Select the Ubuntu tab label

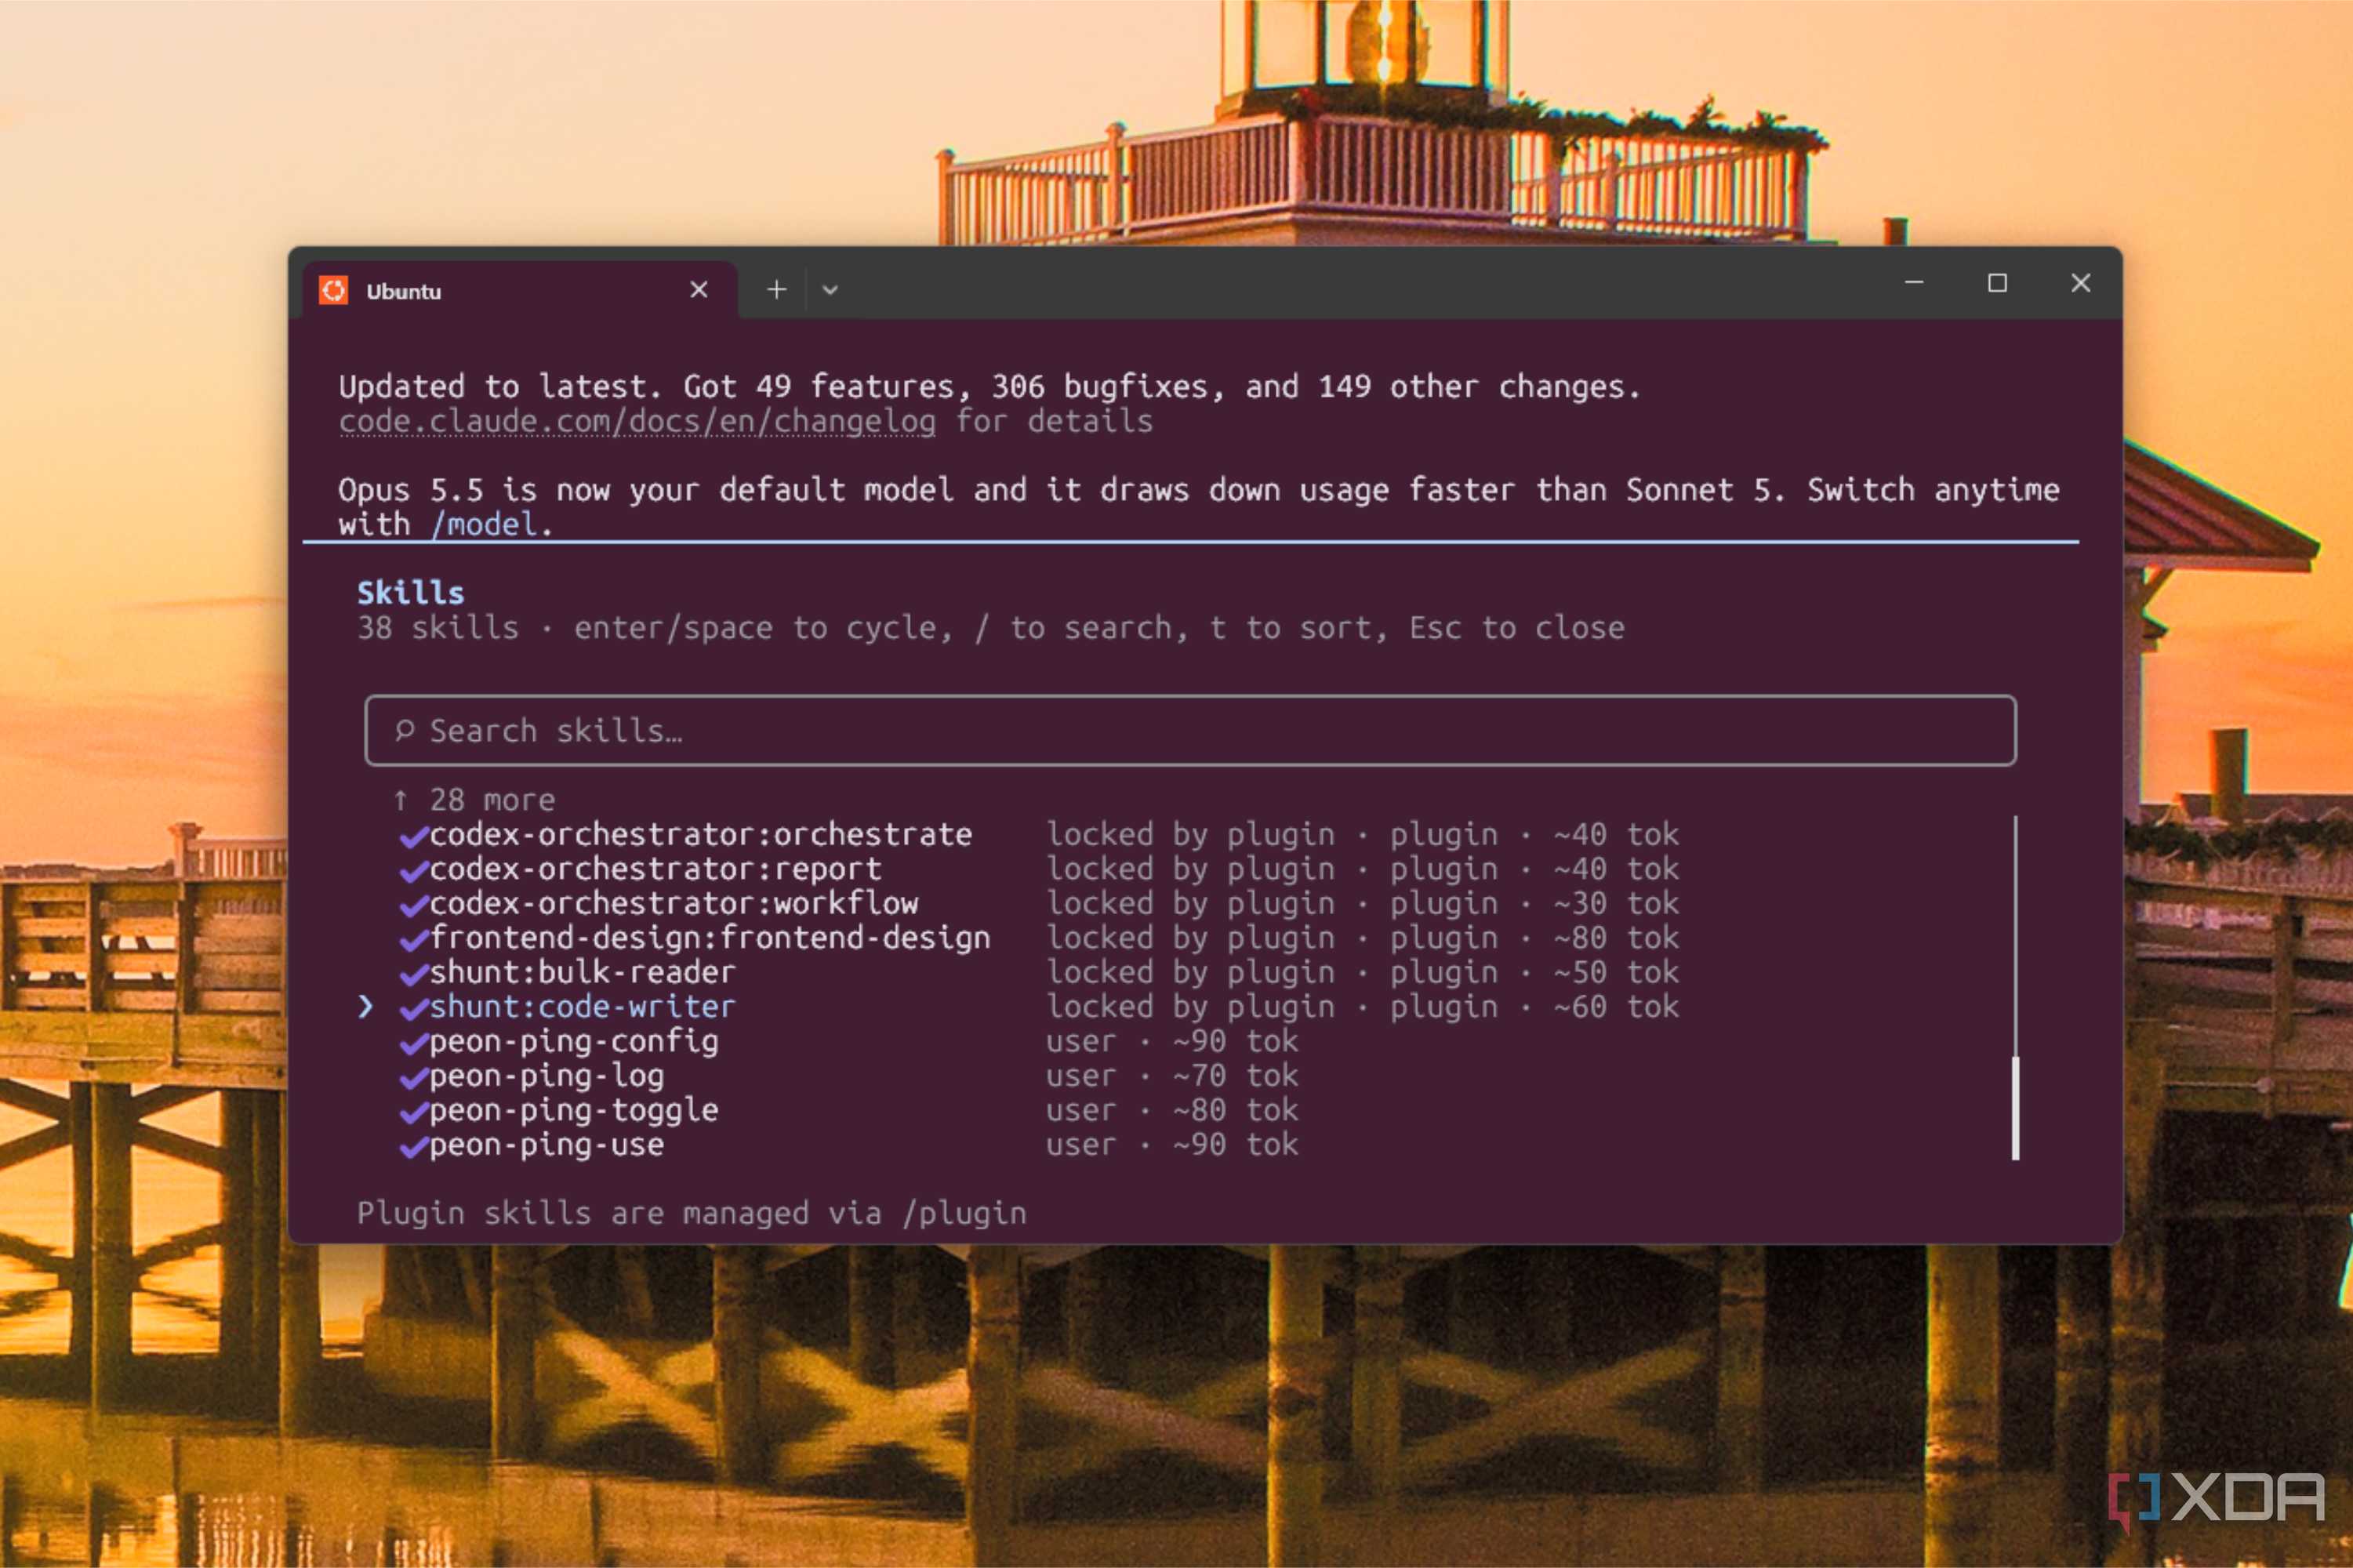[404, 291]
